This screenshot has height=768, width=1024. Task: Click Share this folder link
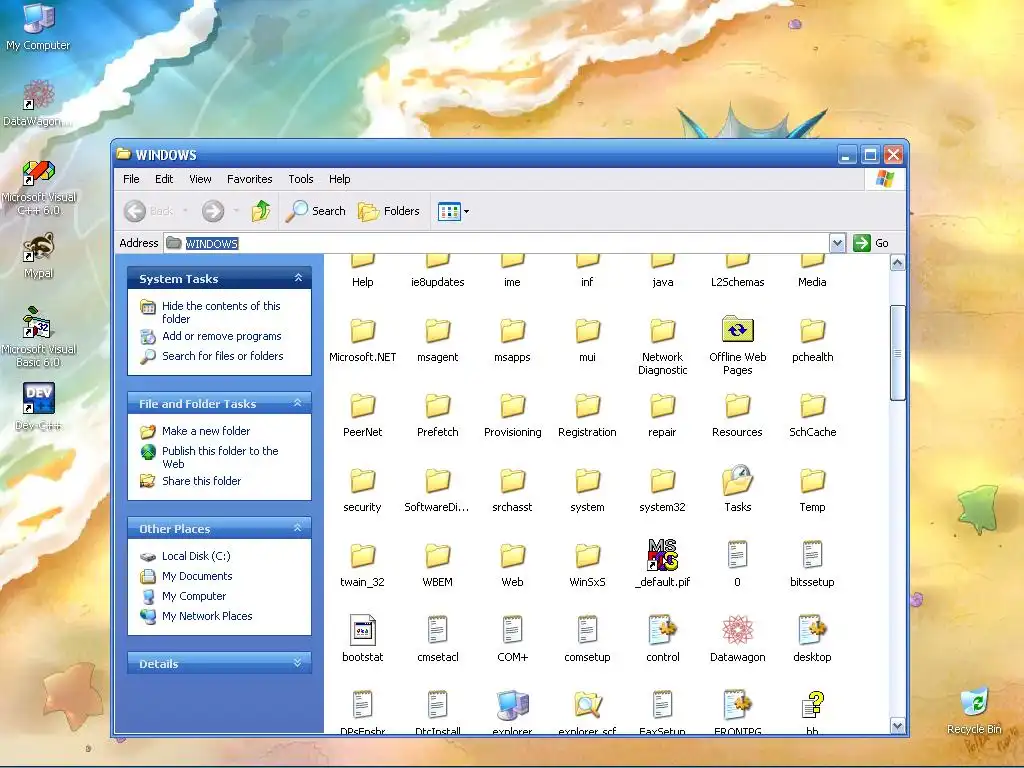201,481
